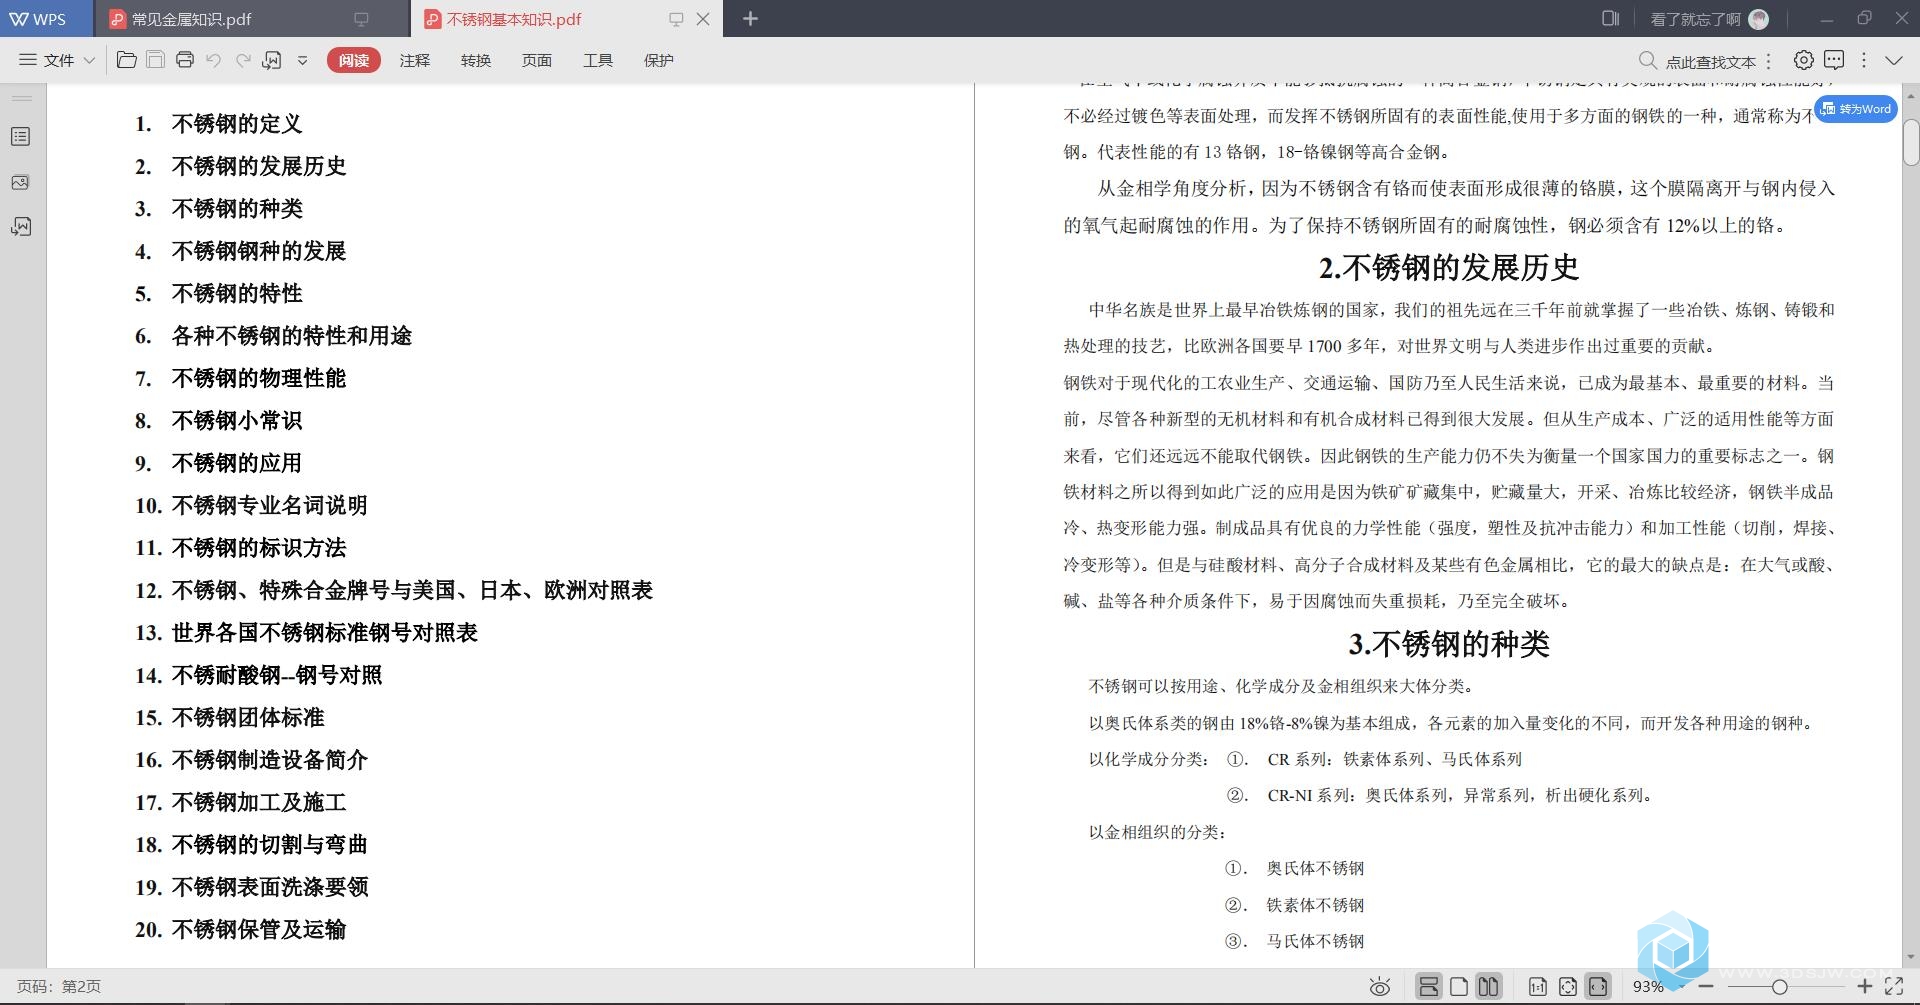The width and height of the screenshot is (1920, 1005).
Task: Click the display icon on 不锈钢基本知识.pdf tab
Action: click(x=676, y=19)
